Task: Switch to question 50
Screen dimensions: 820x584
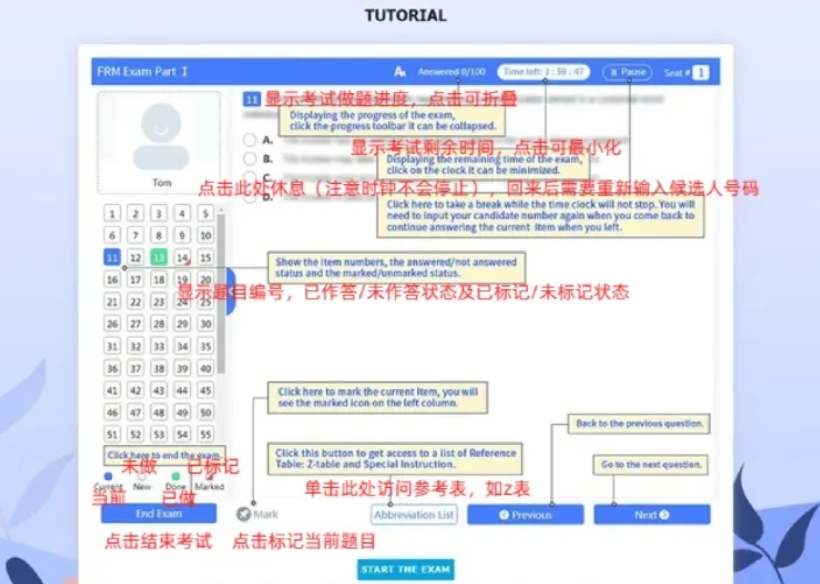Action: coord(206,412)
